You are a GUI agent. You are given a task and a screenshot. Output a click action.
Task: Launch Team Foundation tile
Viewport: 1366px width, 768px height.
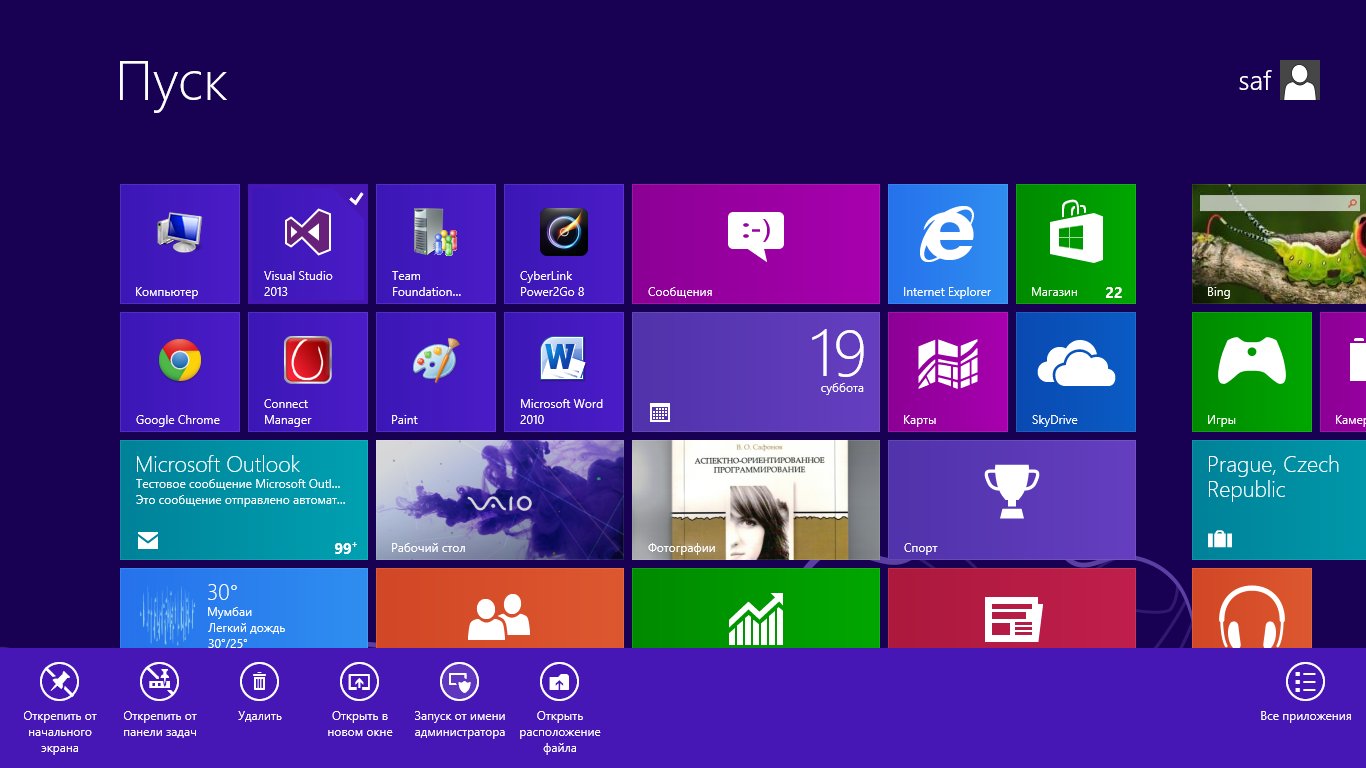(436, 244)
